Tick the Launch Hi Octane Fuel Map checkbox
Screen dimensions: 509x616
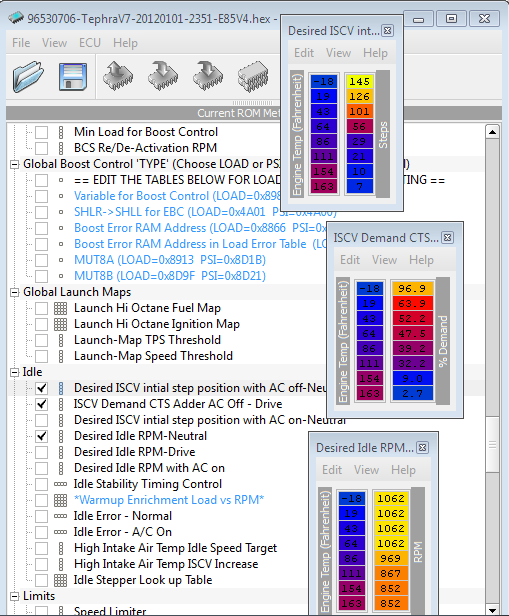click(42, 308)
